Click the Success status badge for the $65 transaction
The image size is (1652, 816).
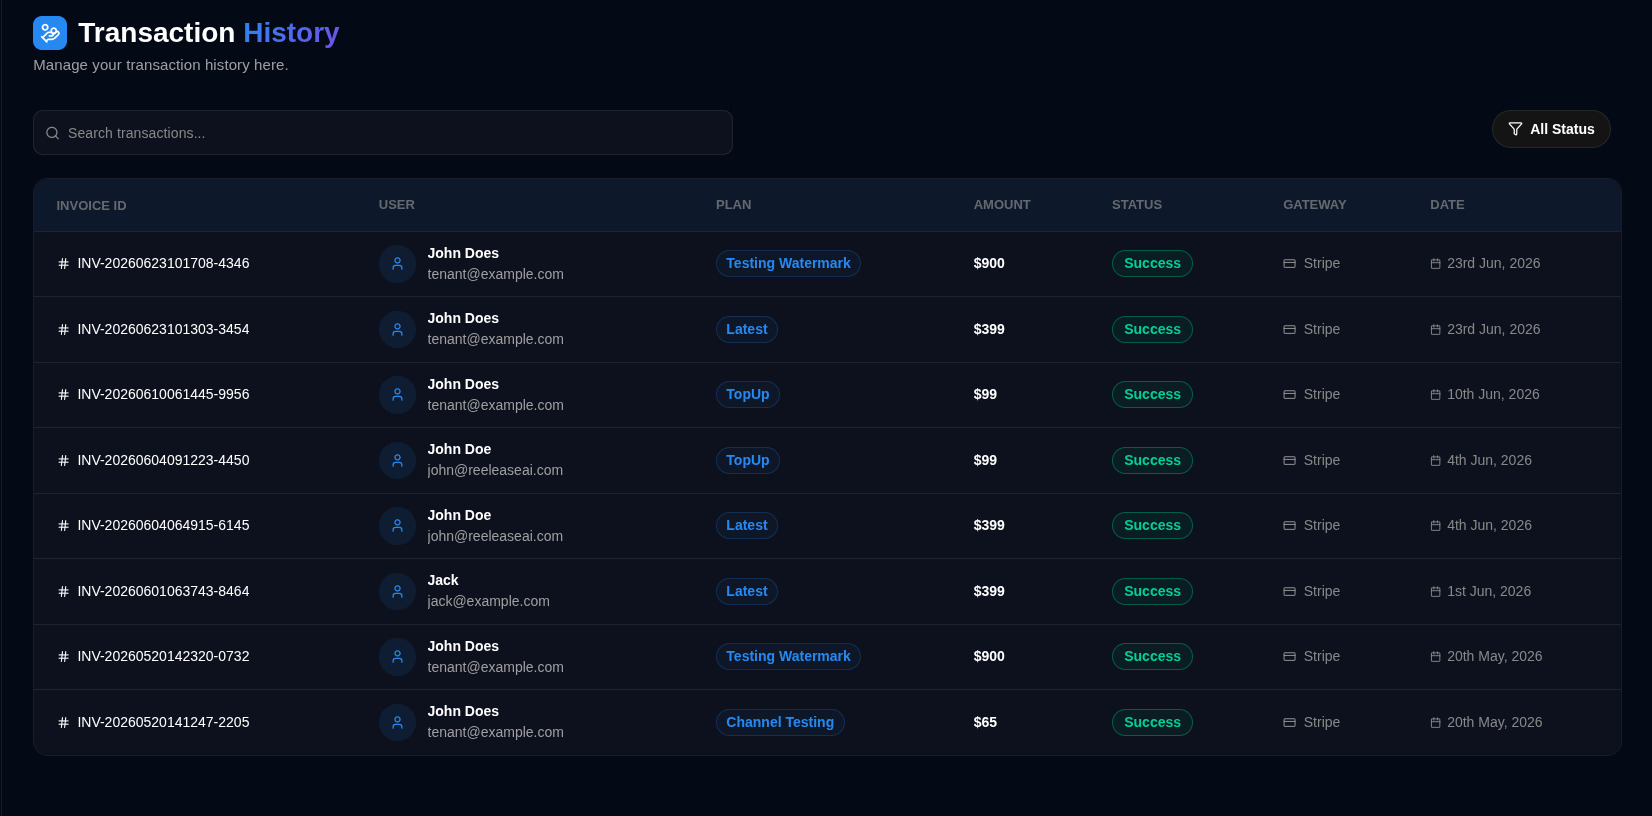[1152, 722]
